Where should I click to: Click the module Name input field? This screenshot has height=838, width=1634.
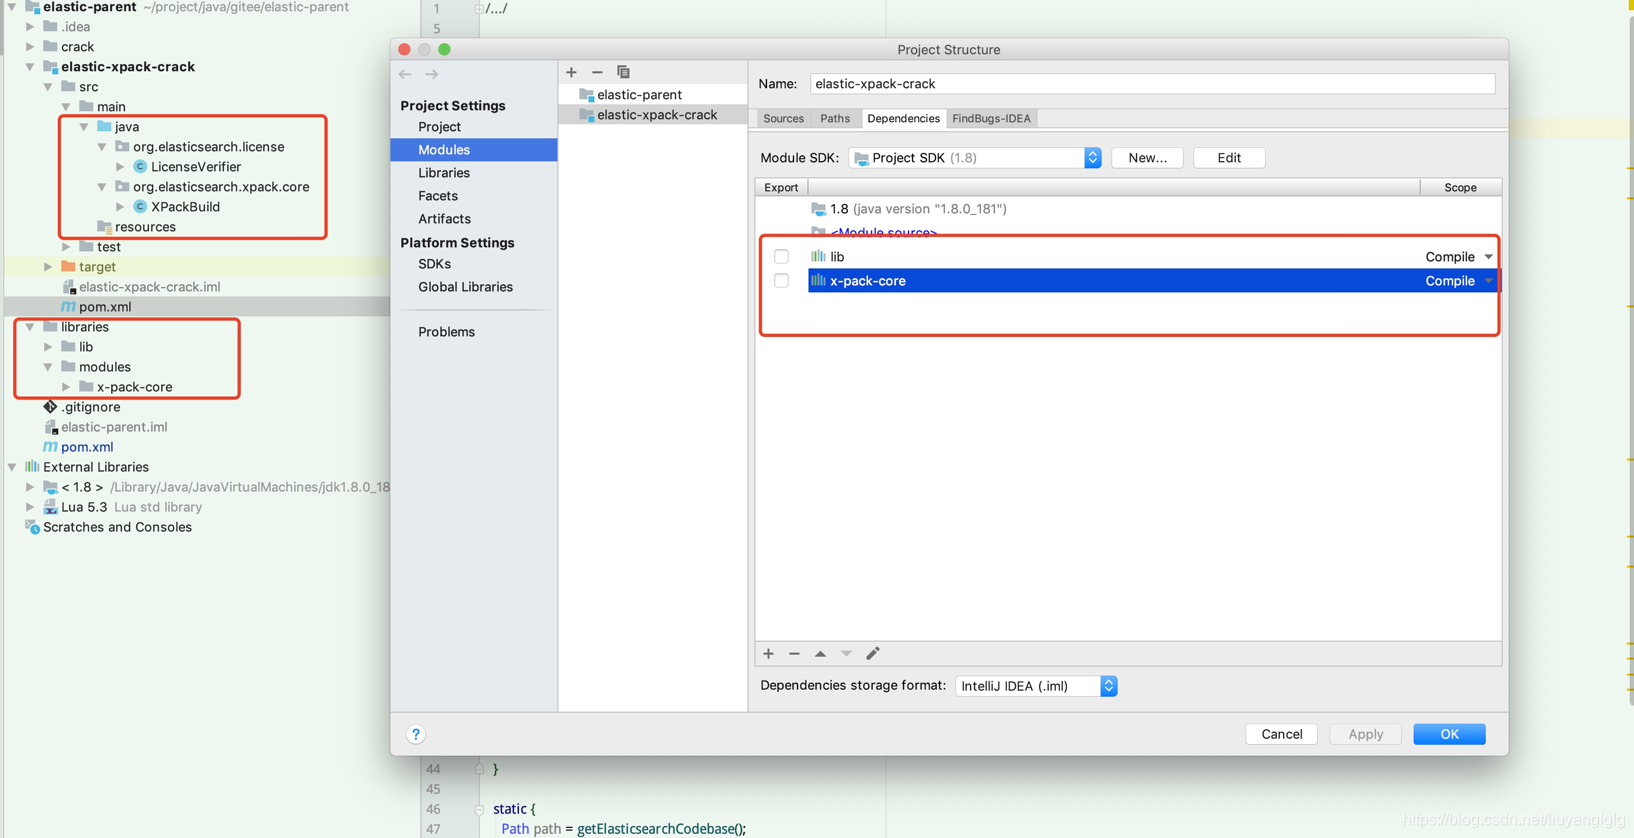[x=1152, y=84]
